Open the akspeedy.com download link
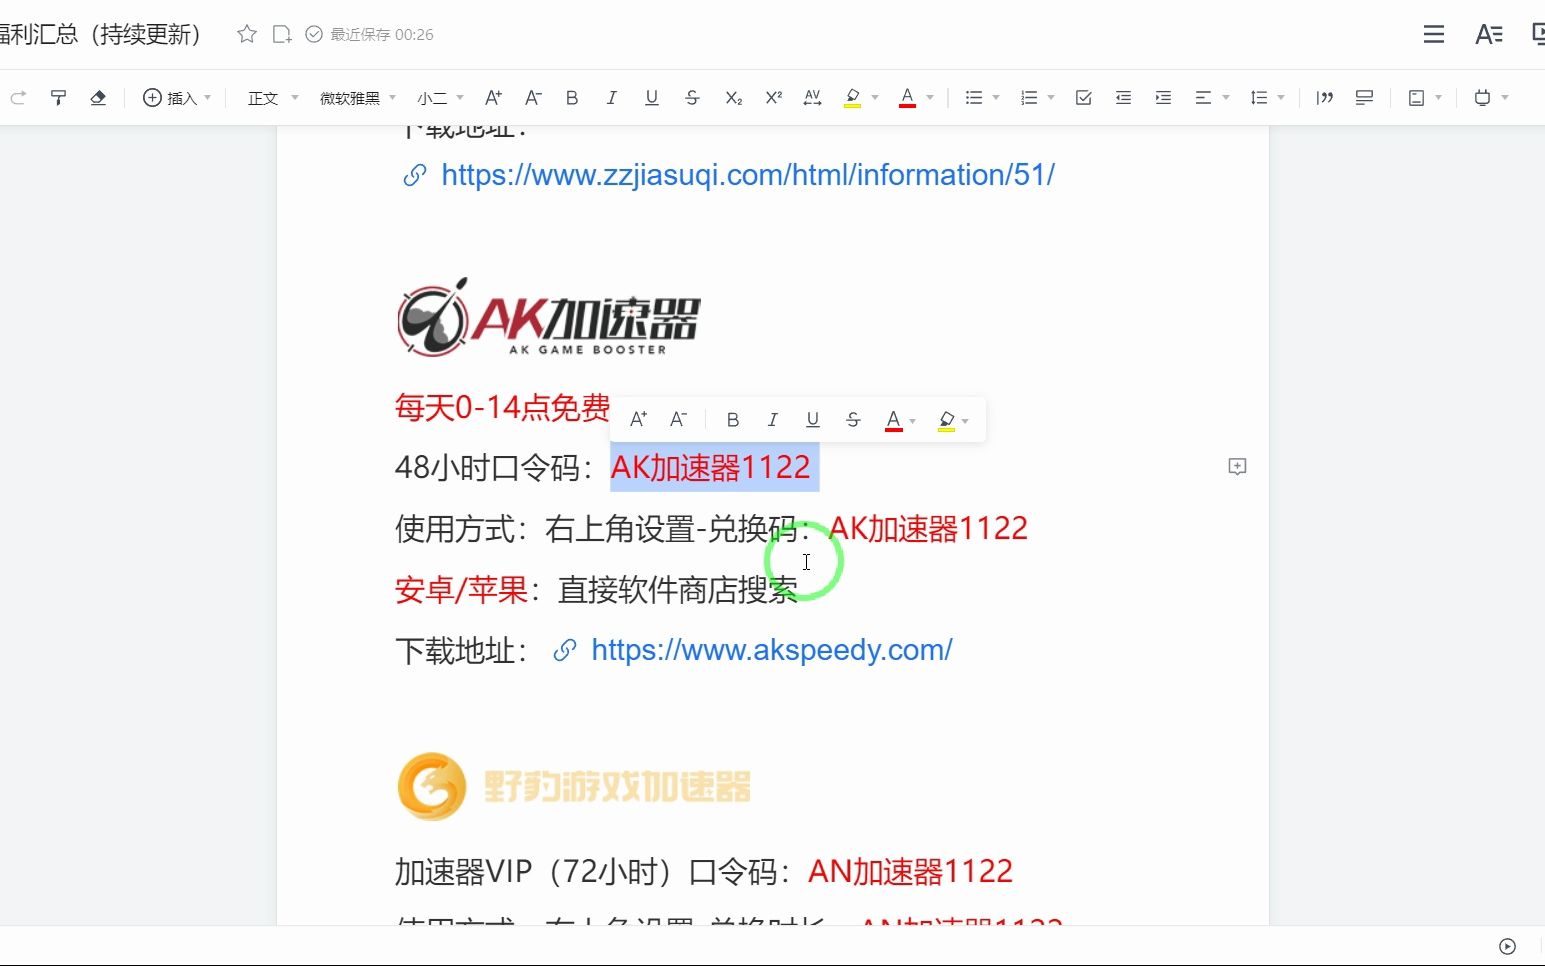 tap(771, 650)
